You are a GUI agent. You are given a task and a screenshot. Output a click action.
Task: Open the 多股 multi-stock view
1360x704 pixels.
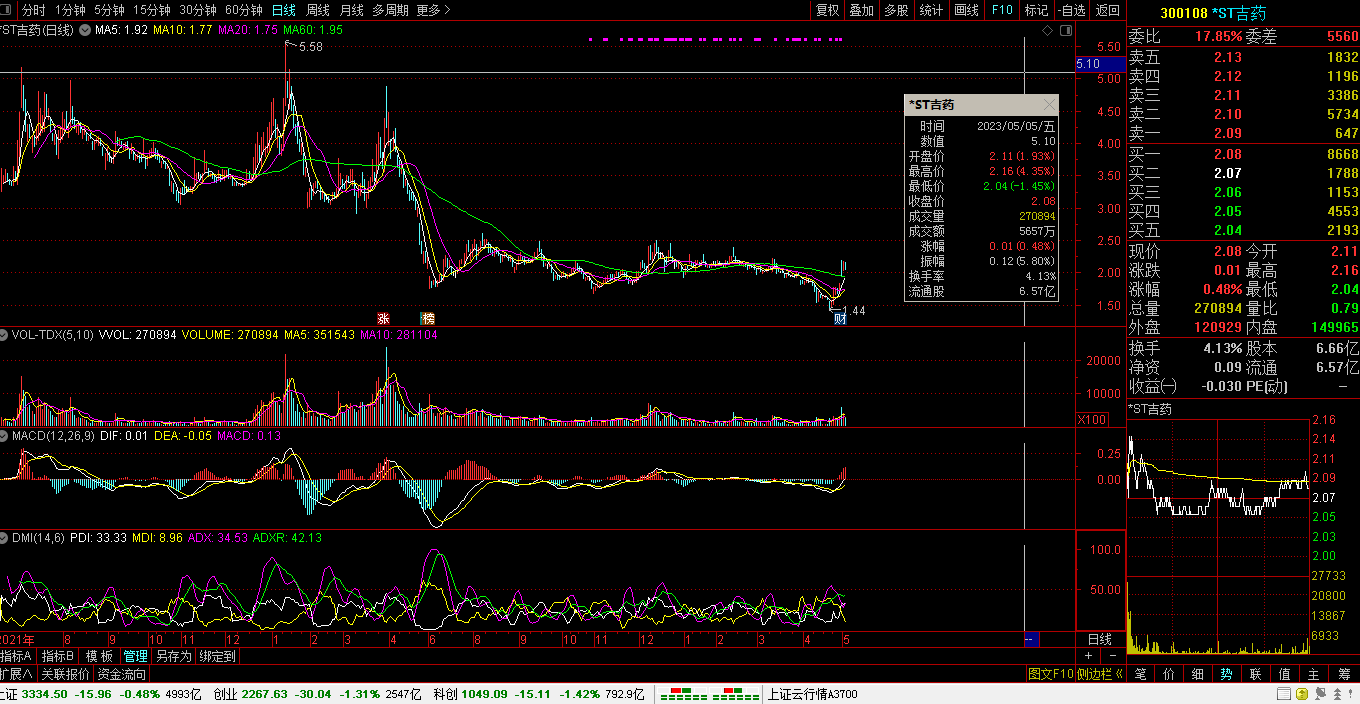pos(896,10)
